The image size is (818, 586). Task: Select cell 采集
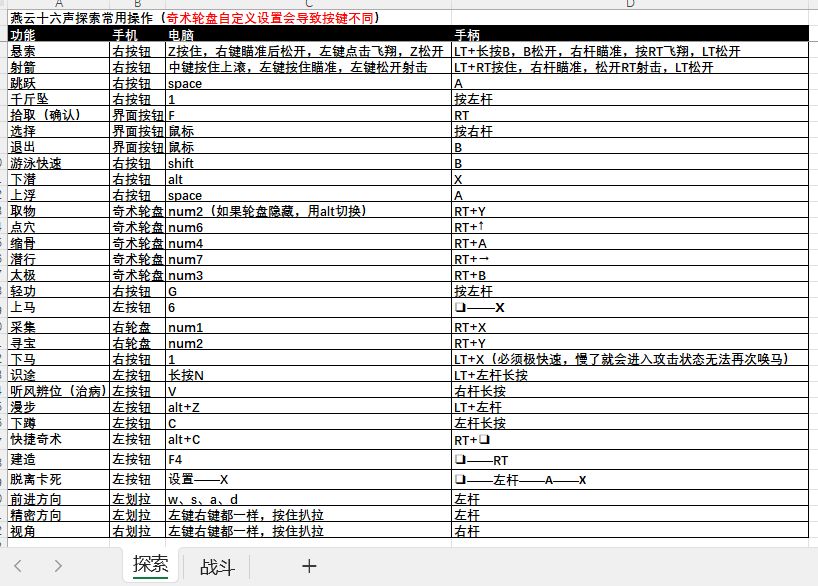tap(58, 327)
